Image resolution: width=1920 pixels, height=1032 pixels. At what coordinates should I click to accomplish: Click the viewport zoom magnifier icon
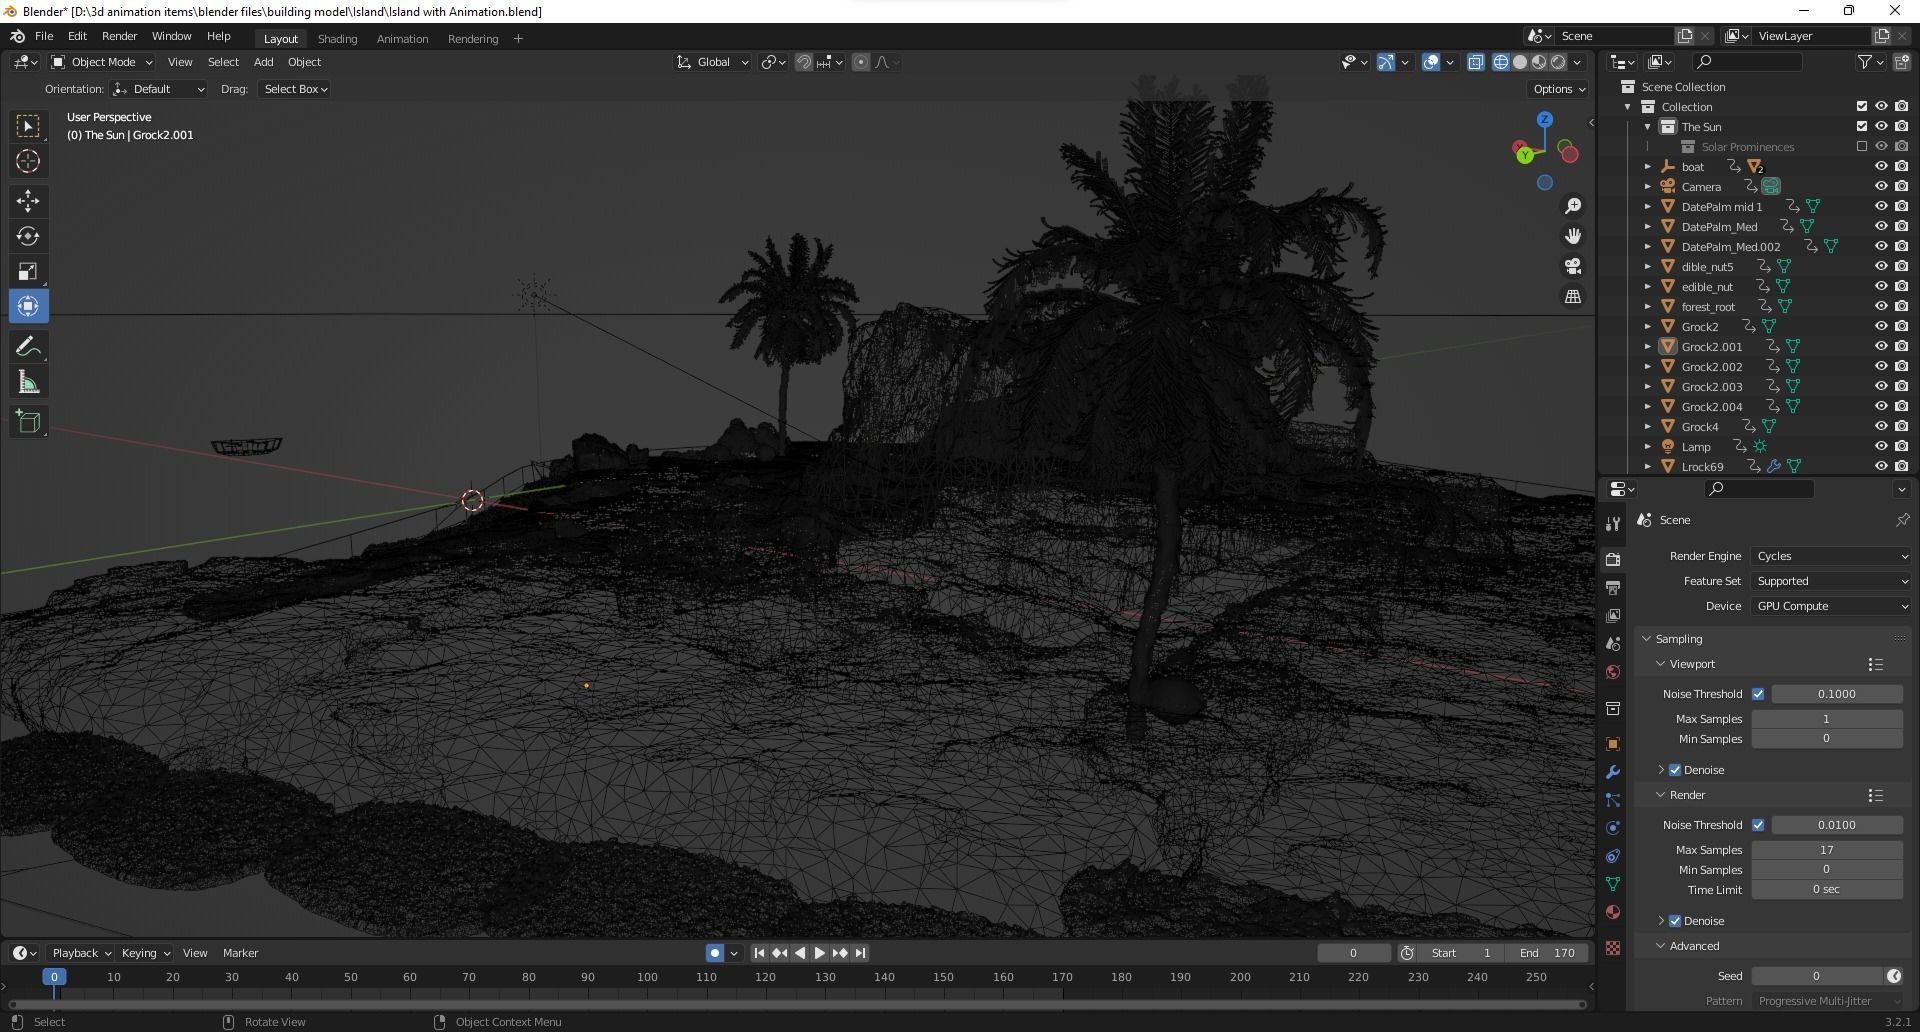coord(1573,206)
